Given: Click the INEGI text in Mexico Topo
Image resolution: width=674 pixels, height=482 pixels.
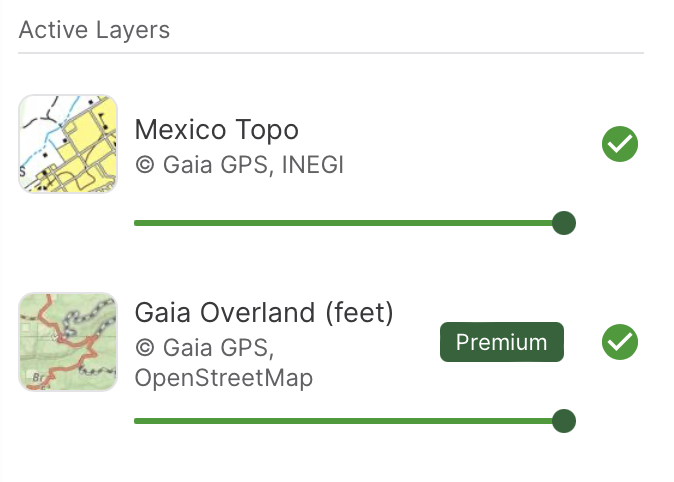Looking at the screenshot, I should pos(312,165).
